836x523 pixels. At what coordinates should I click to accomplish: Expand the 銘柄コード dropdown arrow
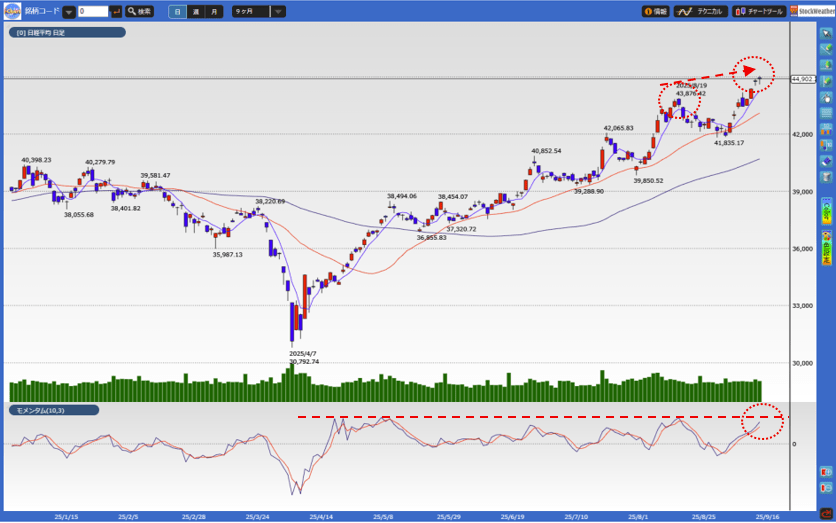tap(68, 12)
